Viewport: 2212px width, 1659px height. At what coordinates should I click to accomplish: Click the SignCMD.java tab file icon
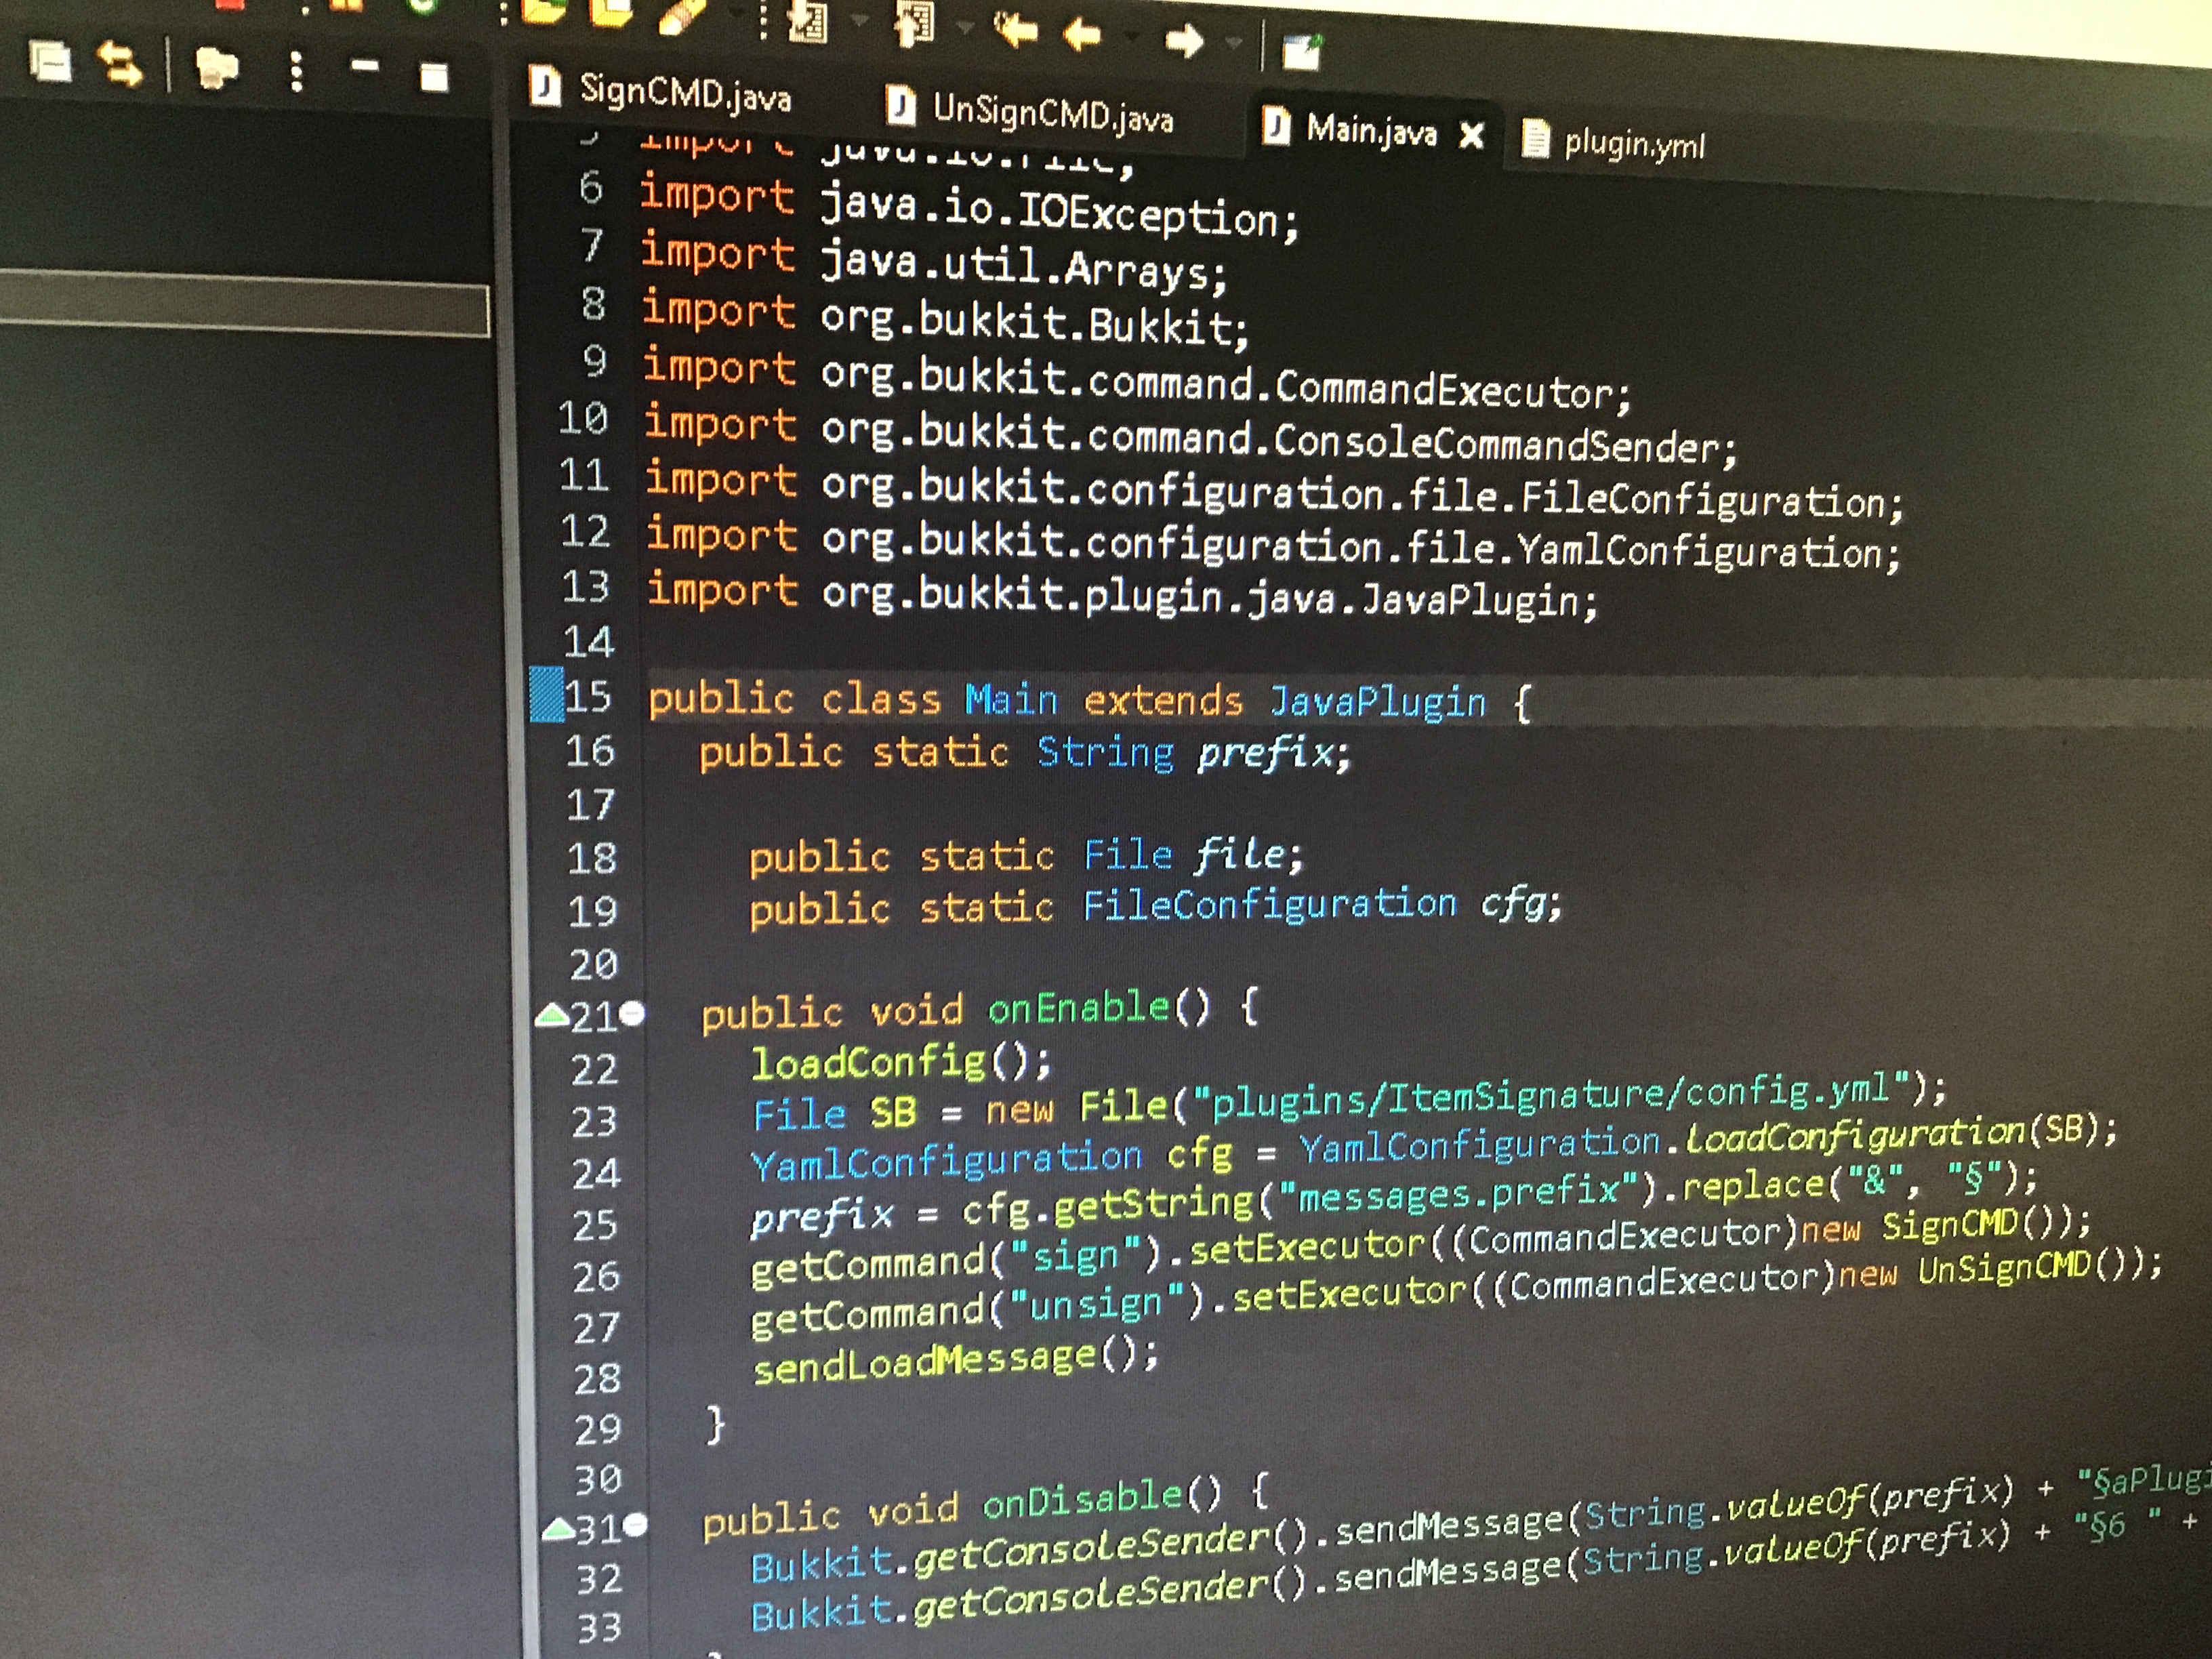[544, 86]
